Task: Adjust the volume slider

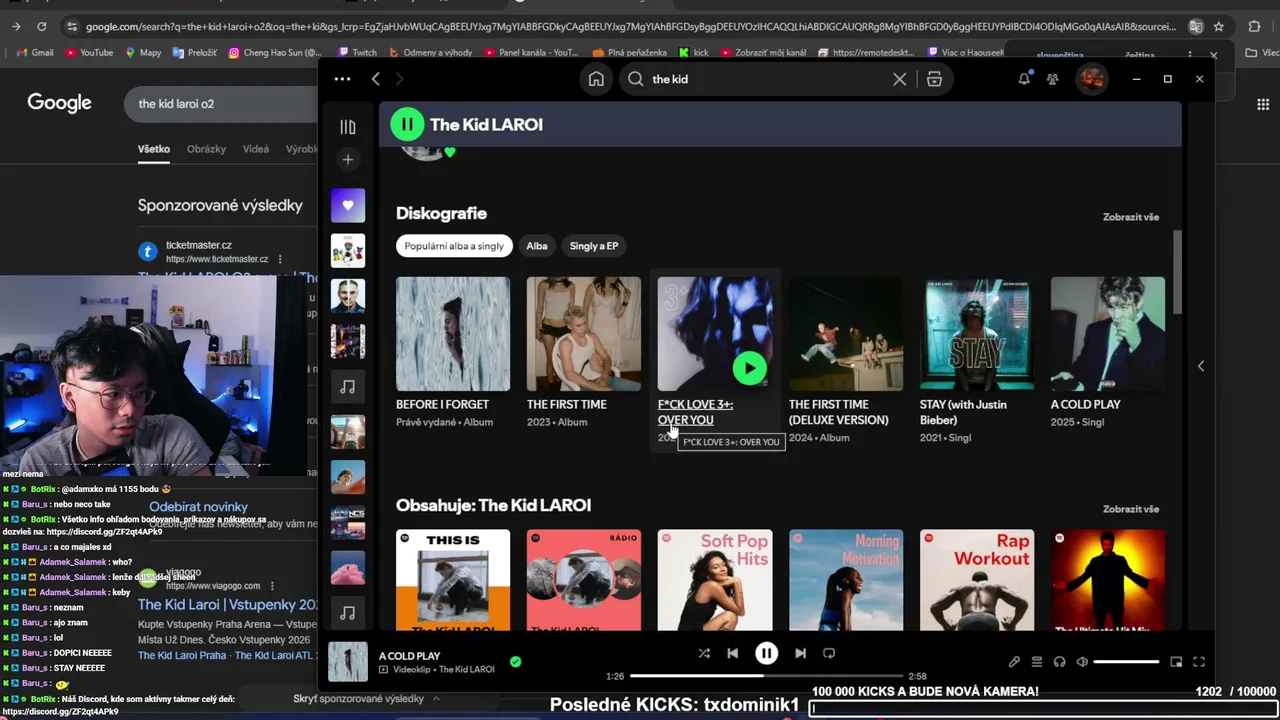Action: (1126, 662)
